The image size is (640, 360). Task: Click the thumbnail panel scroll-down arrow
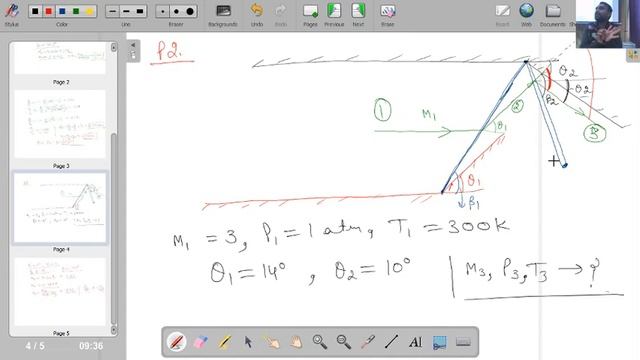click(x=113, y=330)
